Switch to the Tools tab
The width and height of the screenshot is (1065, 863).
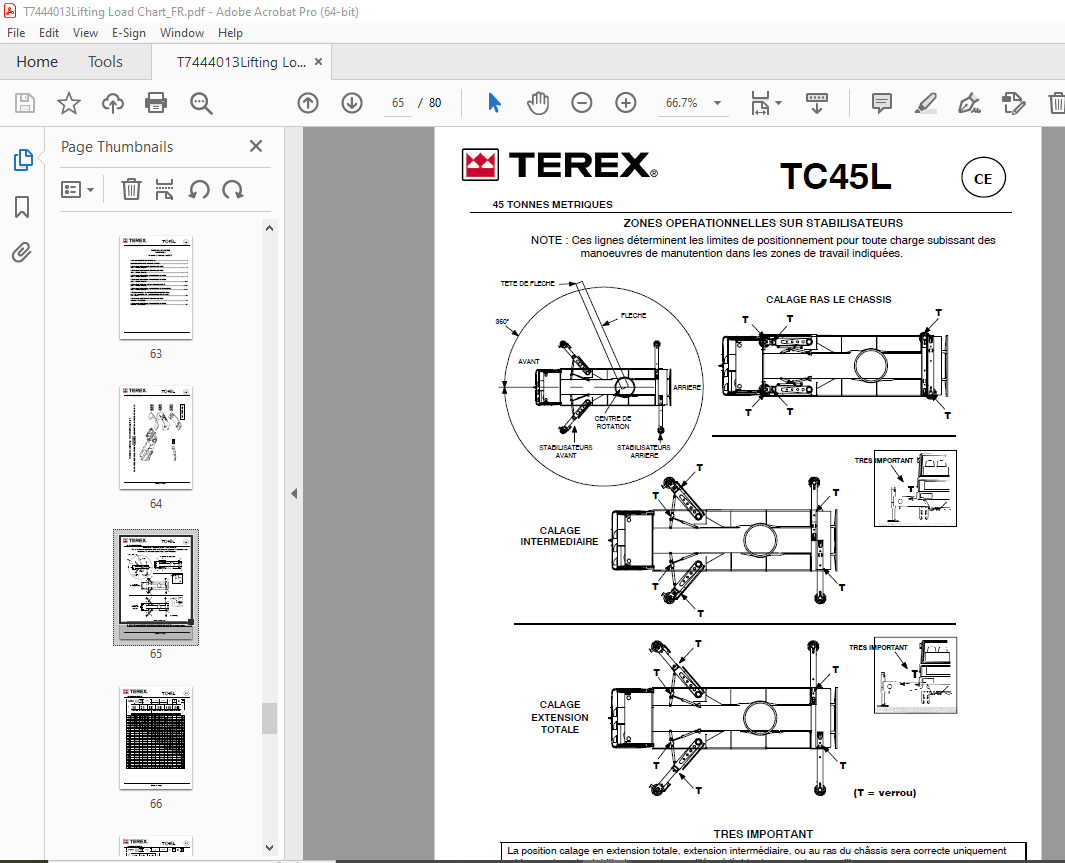tap(105, 62)
